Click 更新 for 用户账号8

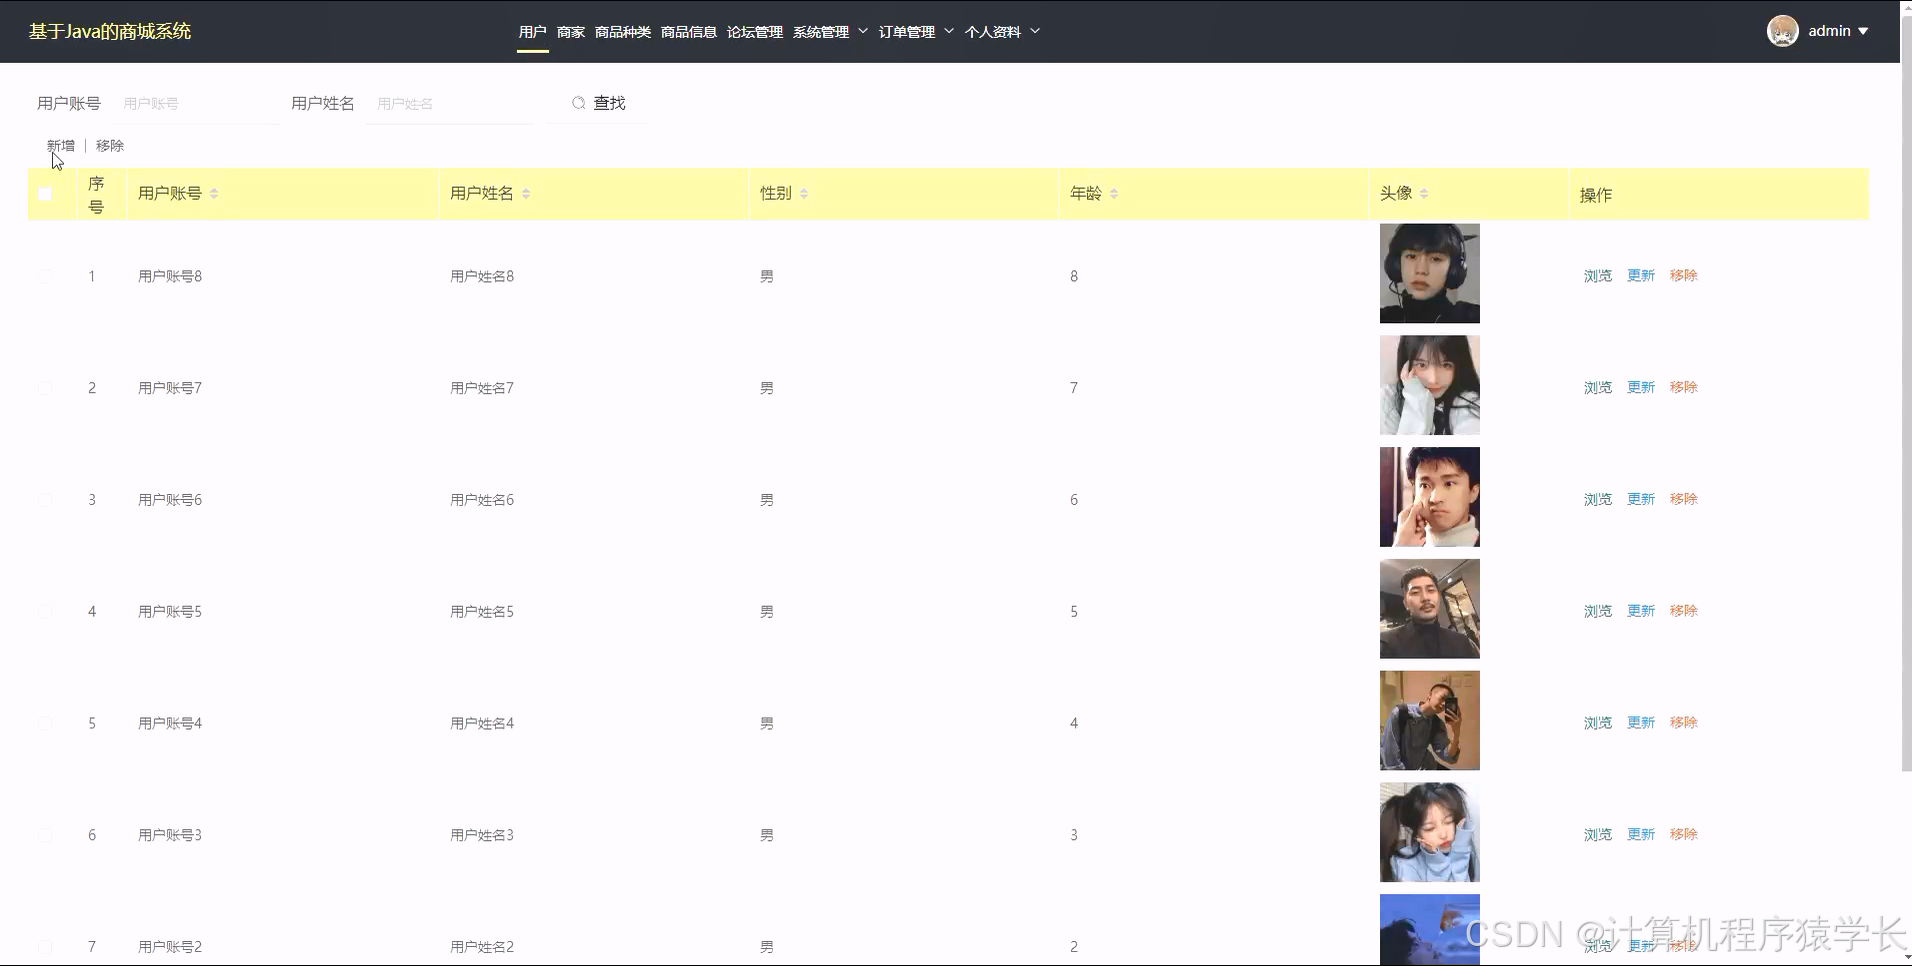tap(1641, 276)
